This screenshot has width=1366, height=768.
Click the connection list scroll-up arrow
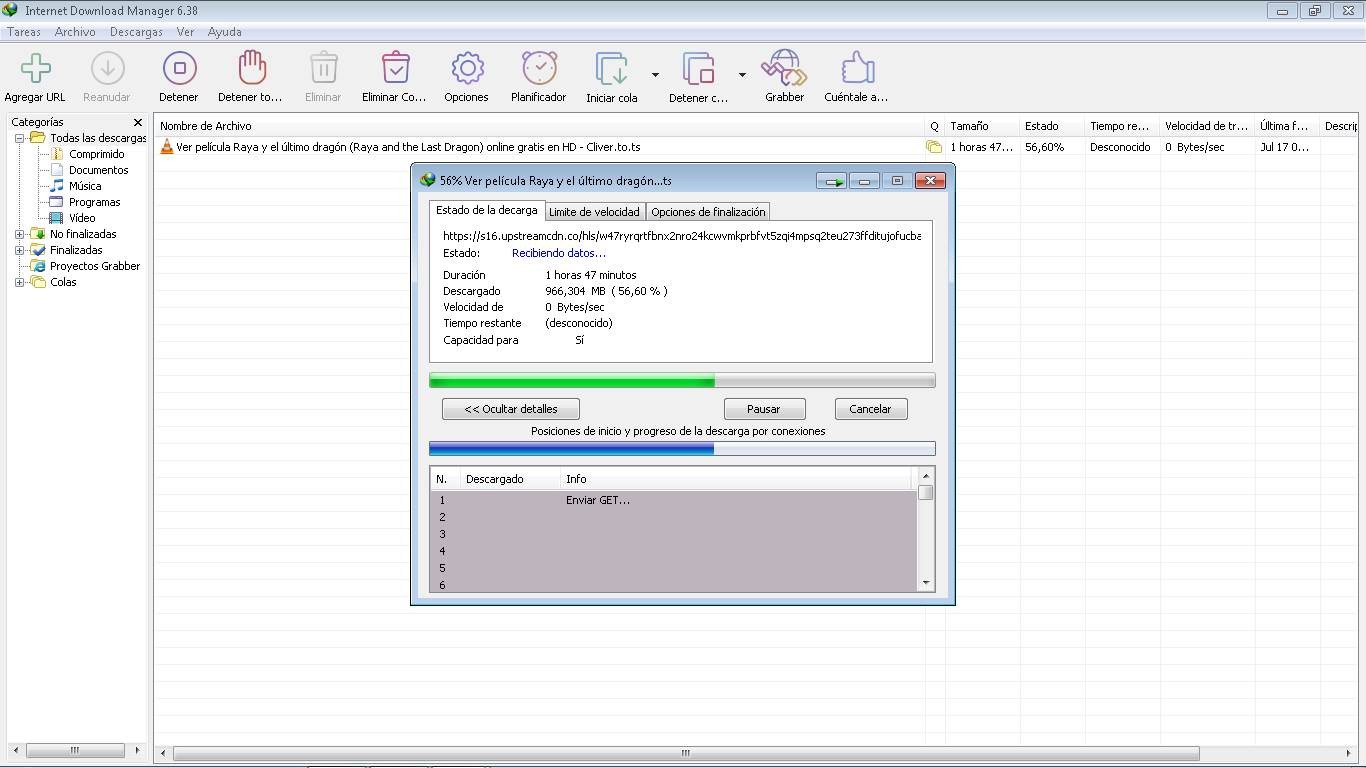point(926,475)
